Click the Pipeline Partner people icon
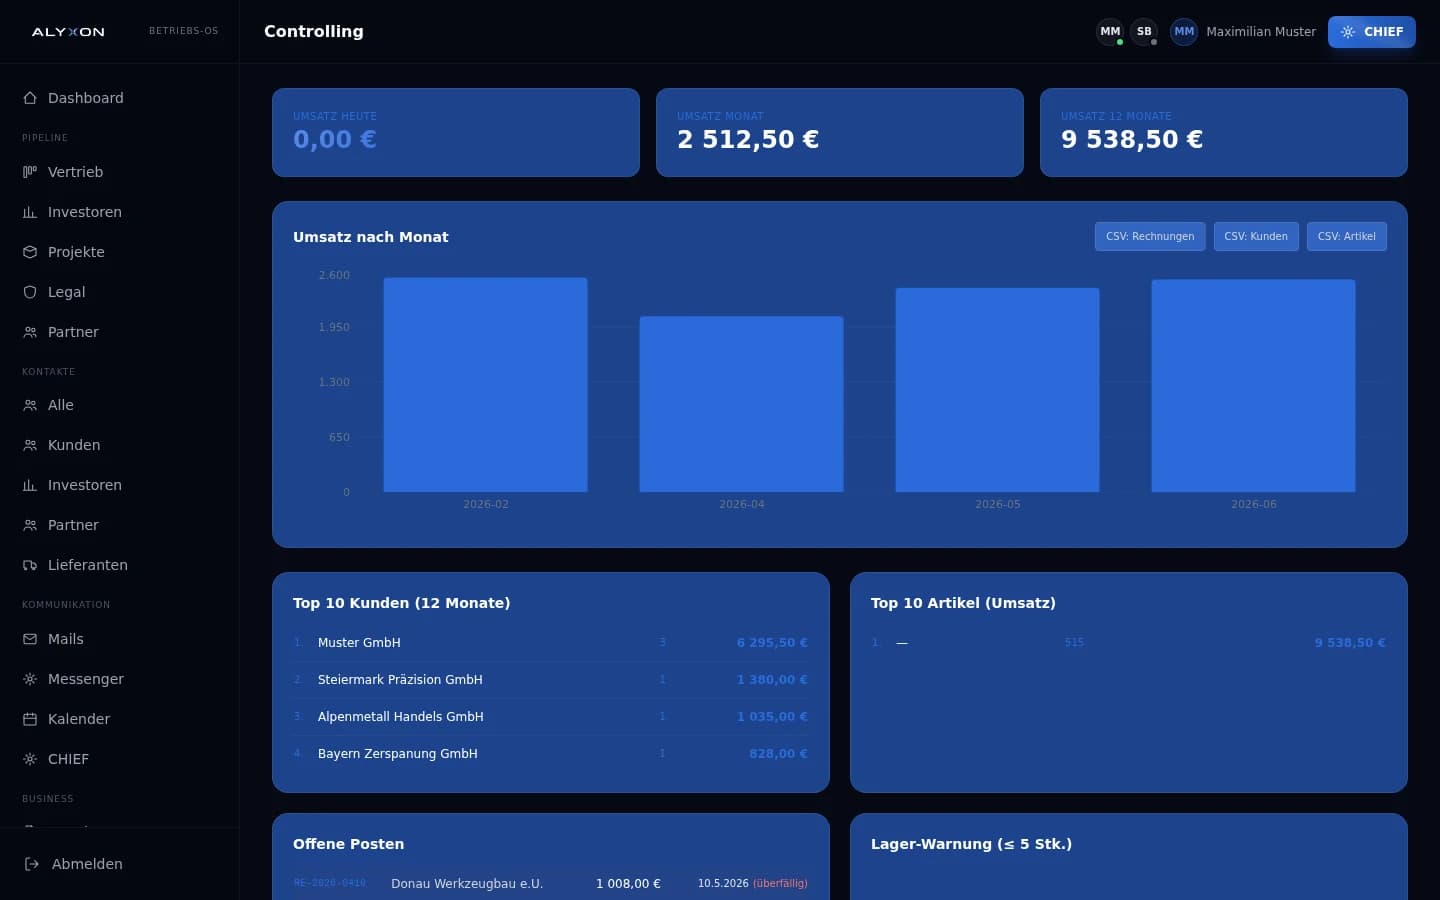Screen dimensions: 1440x900 pyautogui.click(x=30, y=332)
